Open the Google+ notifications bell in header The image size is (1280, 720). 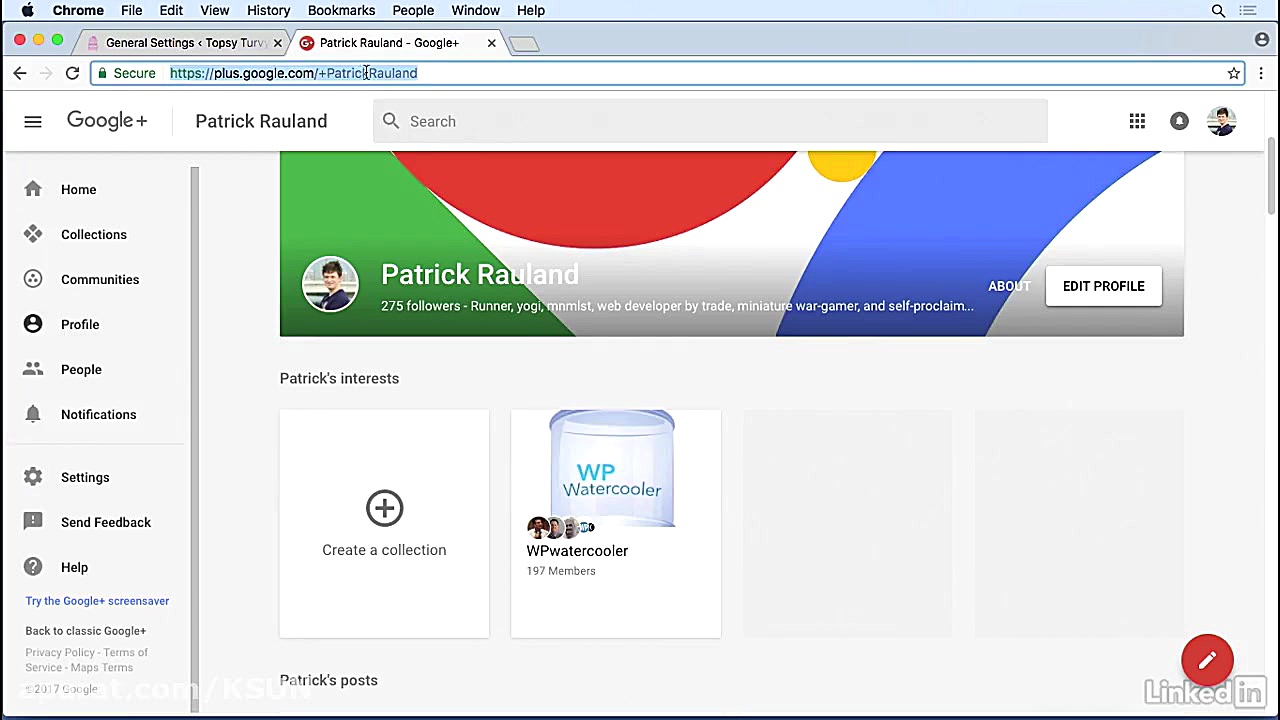point(1179,121)
